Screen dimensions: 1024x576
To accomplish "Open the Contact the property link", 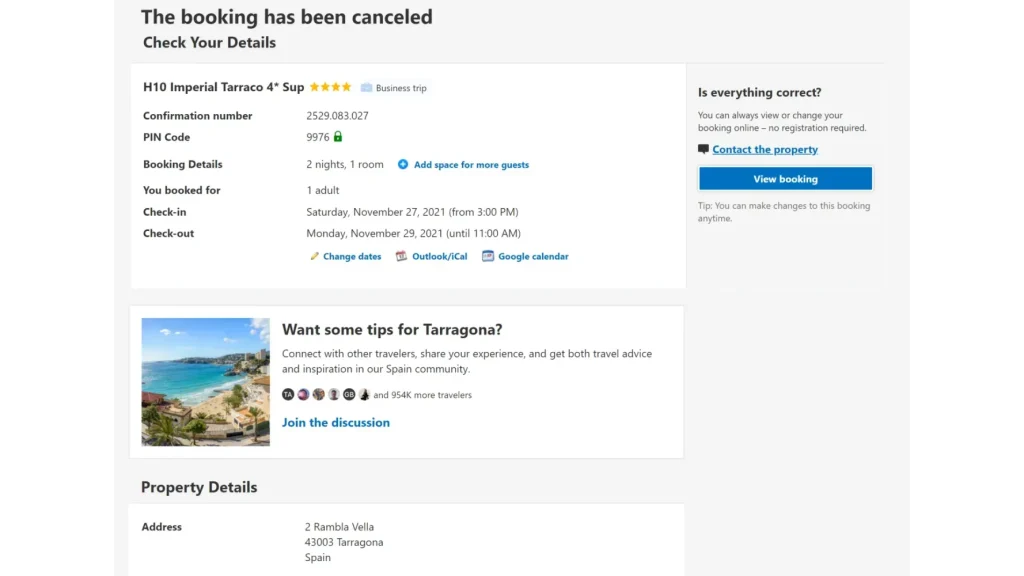I will (765, 150).
